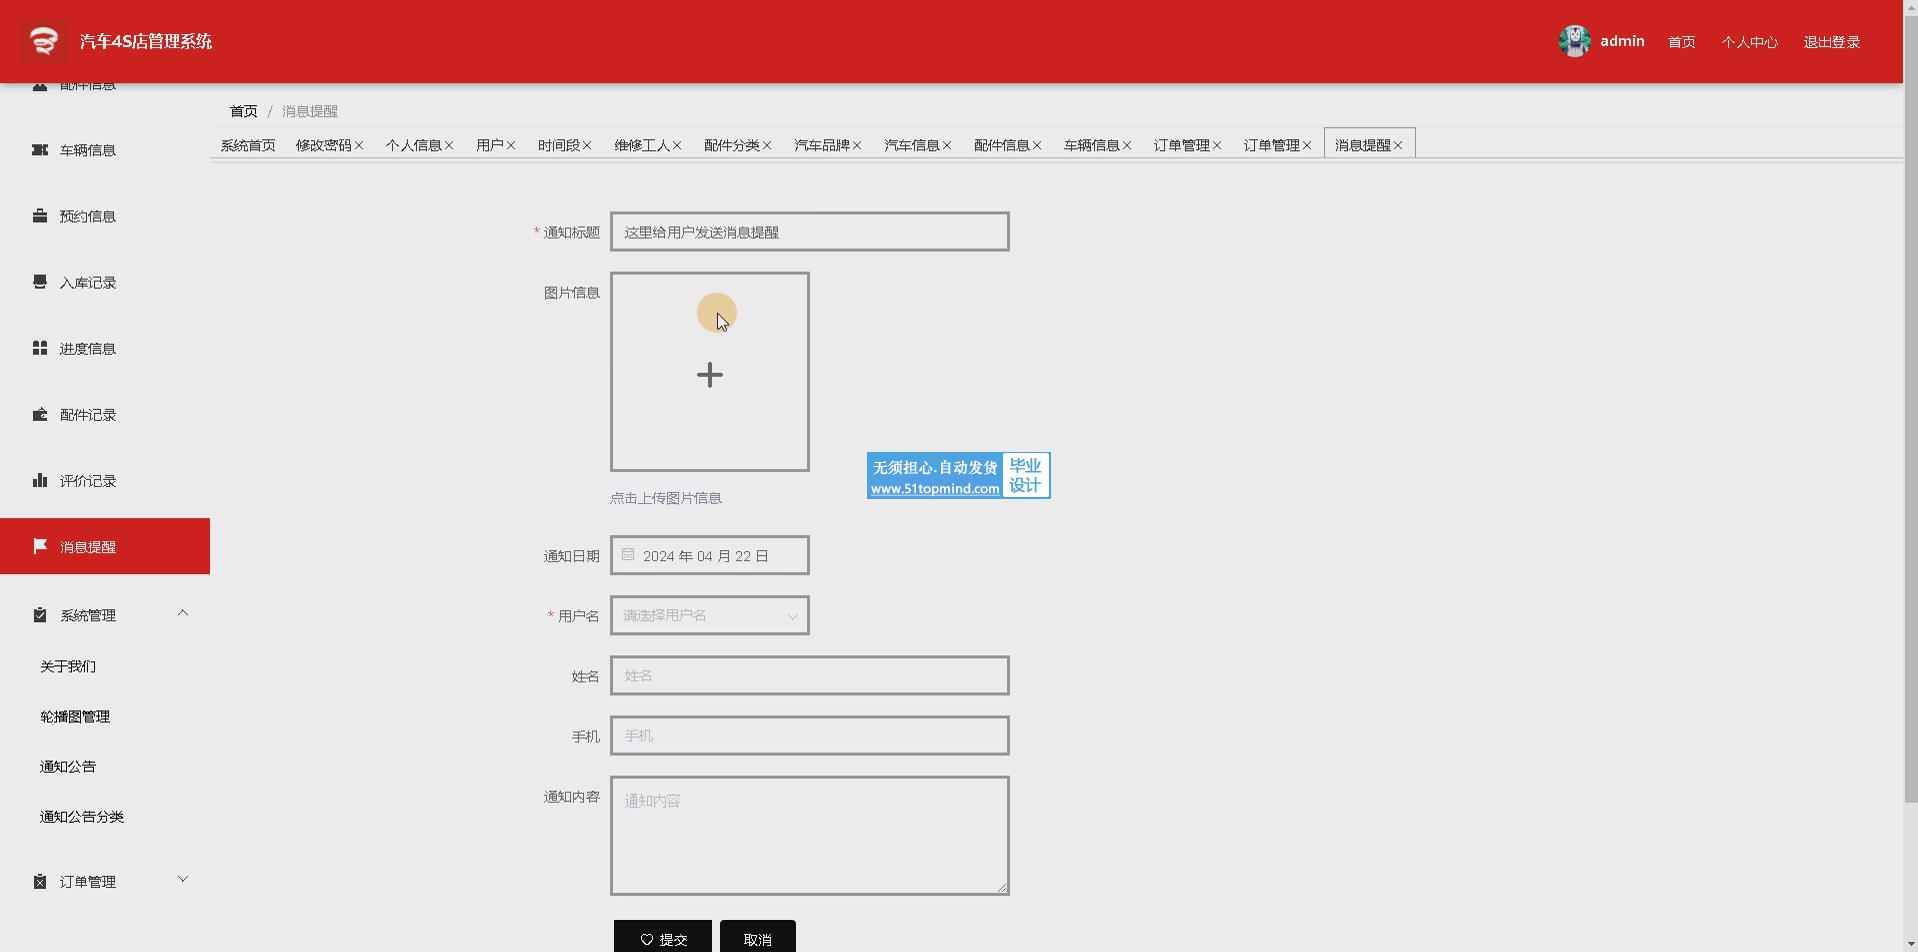Open the 通知日期 date picker field
This screenshot has height=952, width=1918.
point(709,556)
